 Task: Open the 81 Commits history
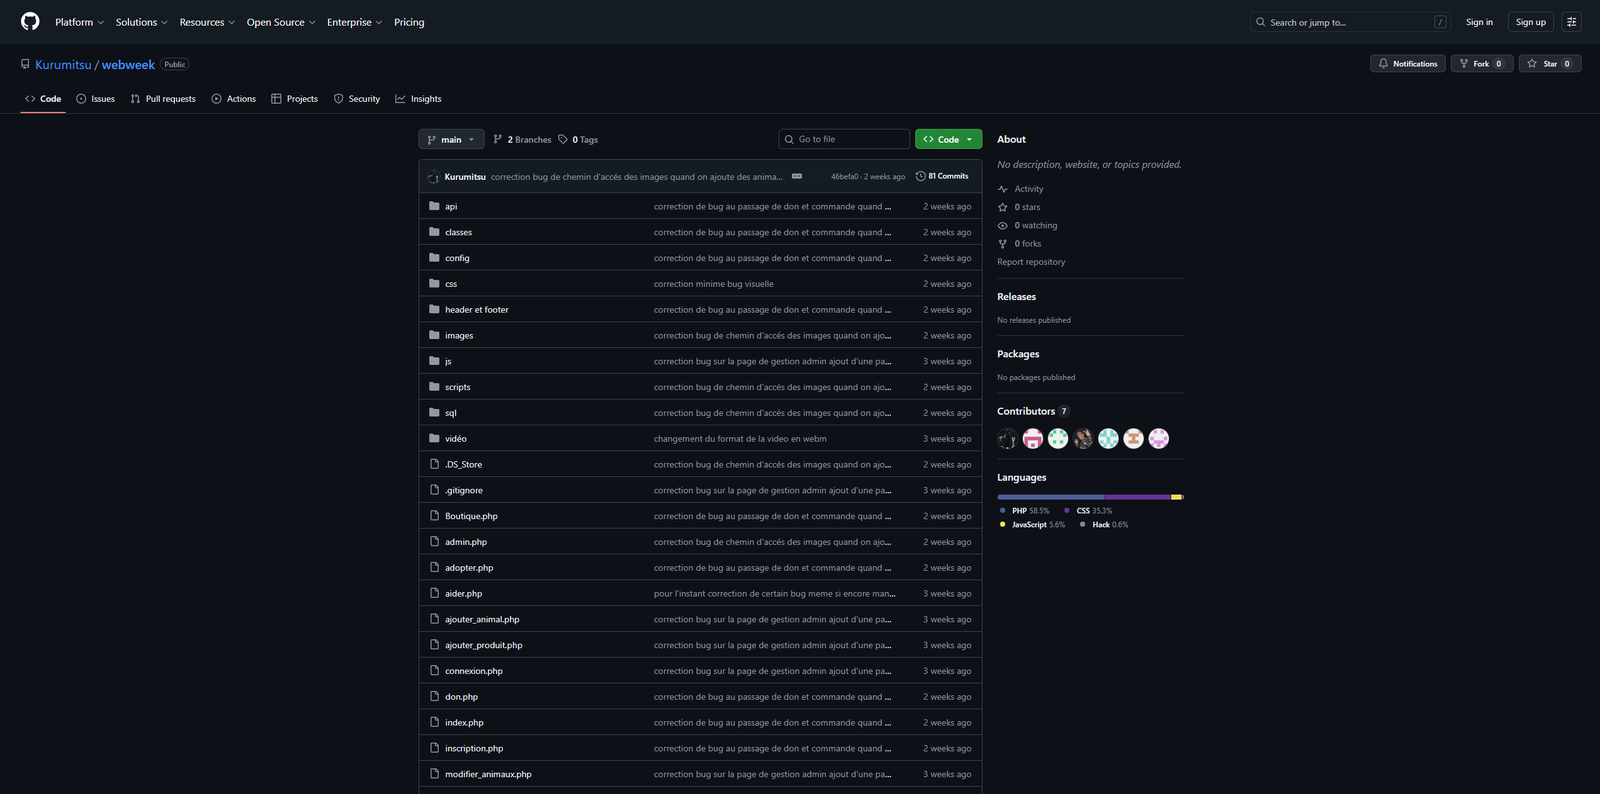[942, 176]
